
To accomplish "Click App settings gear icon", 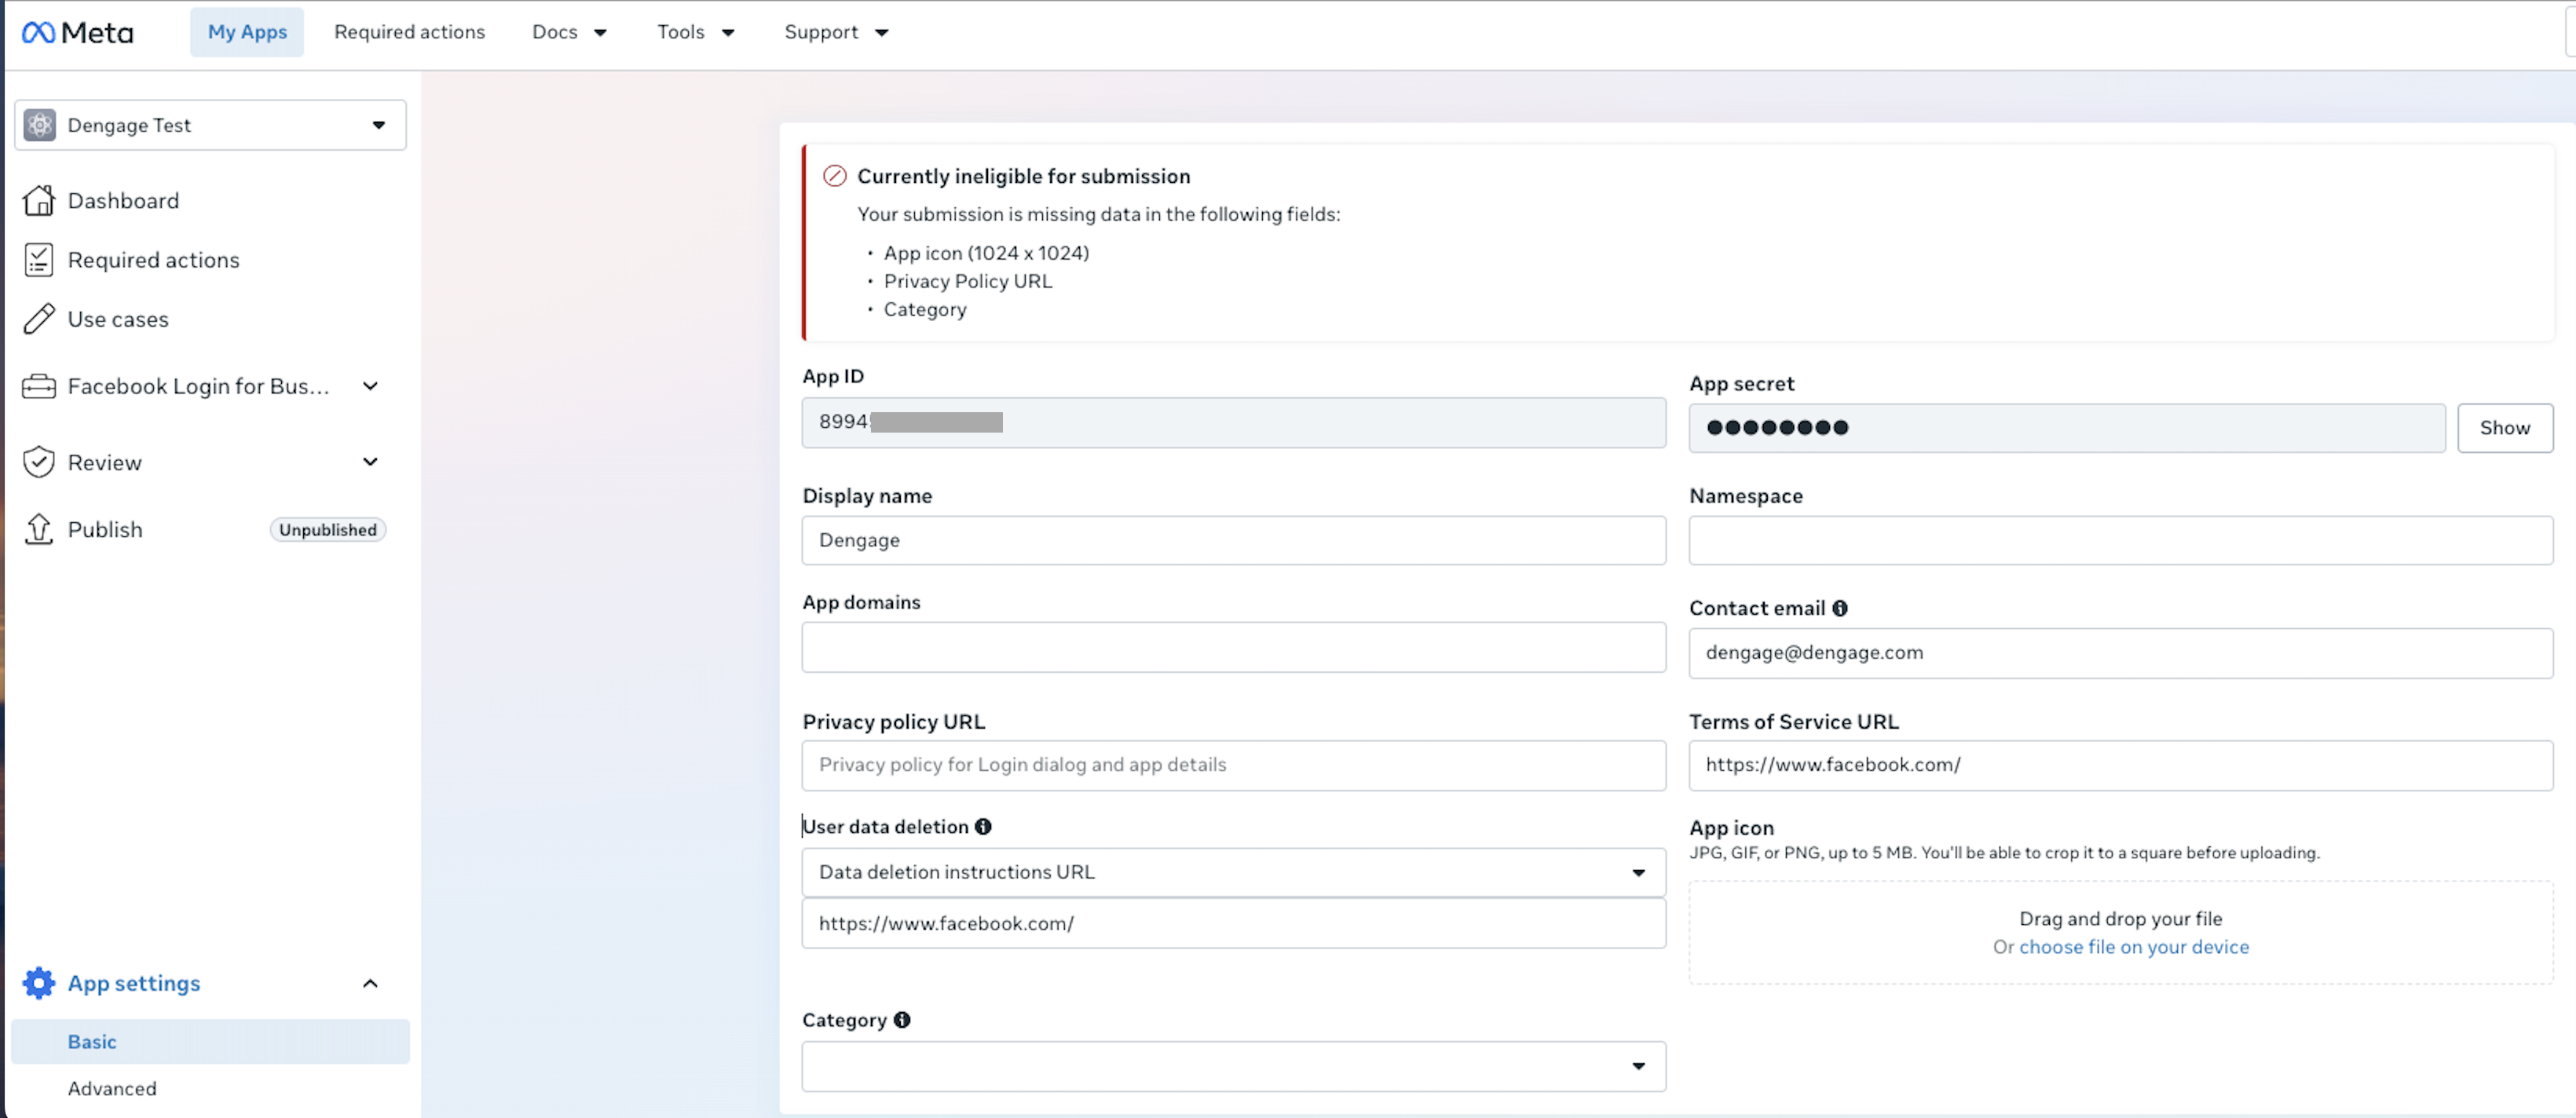I will 39,983.
